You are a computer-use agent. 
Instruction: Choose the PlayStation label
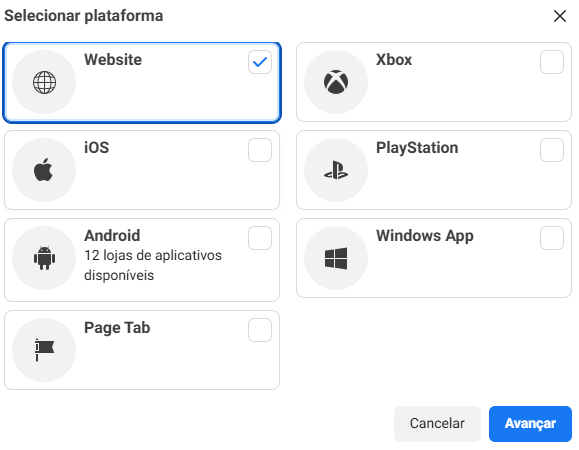(417, 148)
